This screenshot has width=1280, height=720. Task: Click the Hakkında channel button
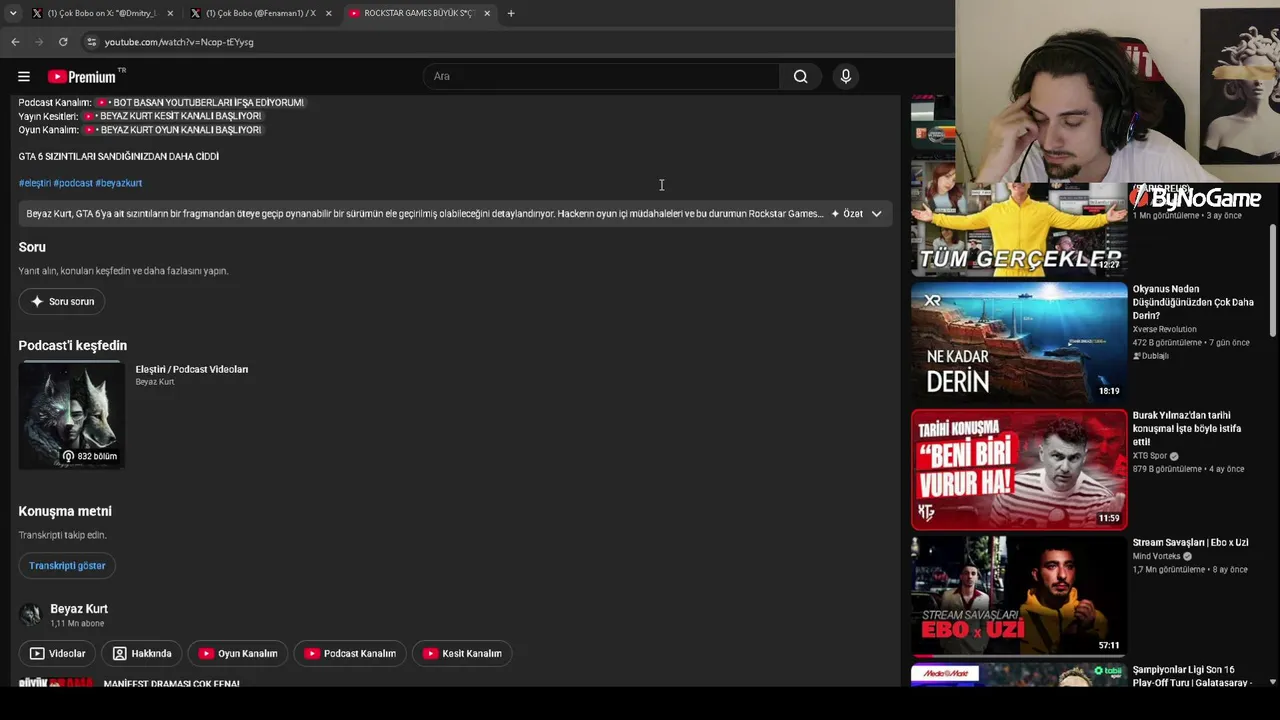[142, 654]
